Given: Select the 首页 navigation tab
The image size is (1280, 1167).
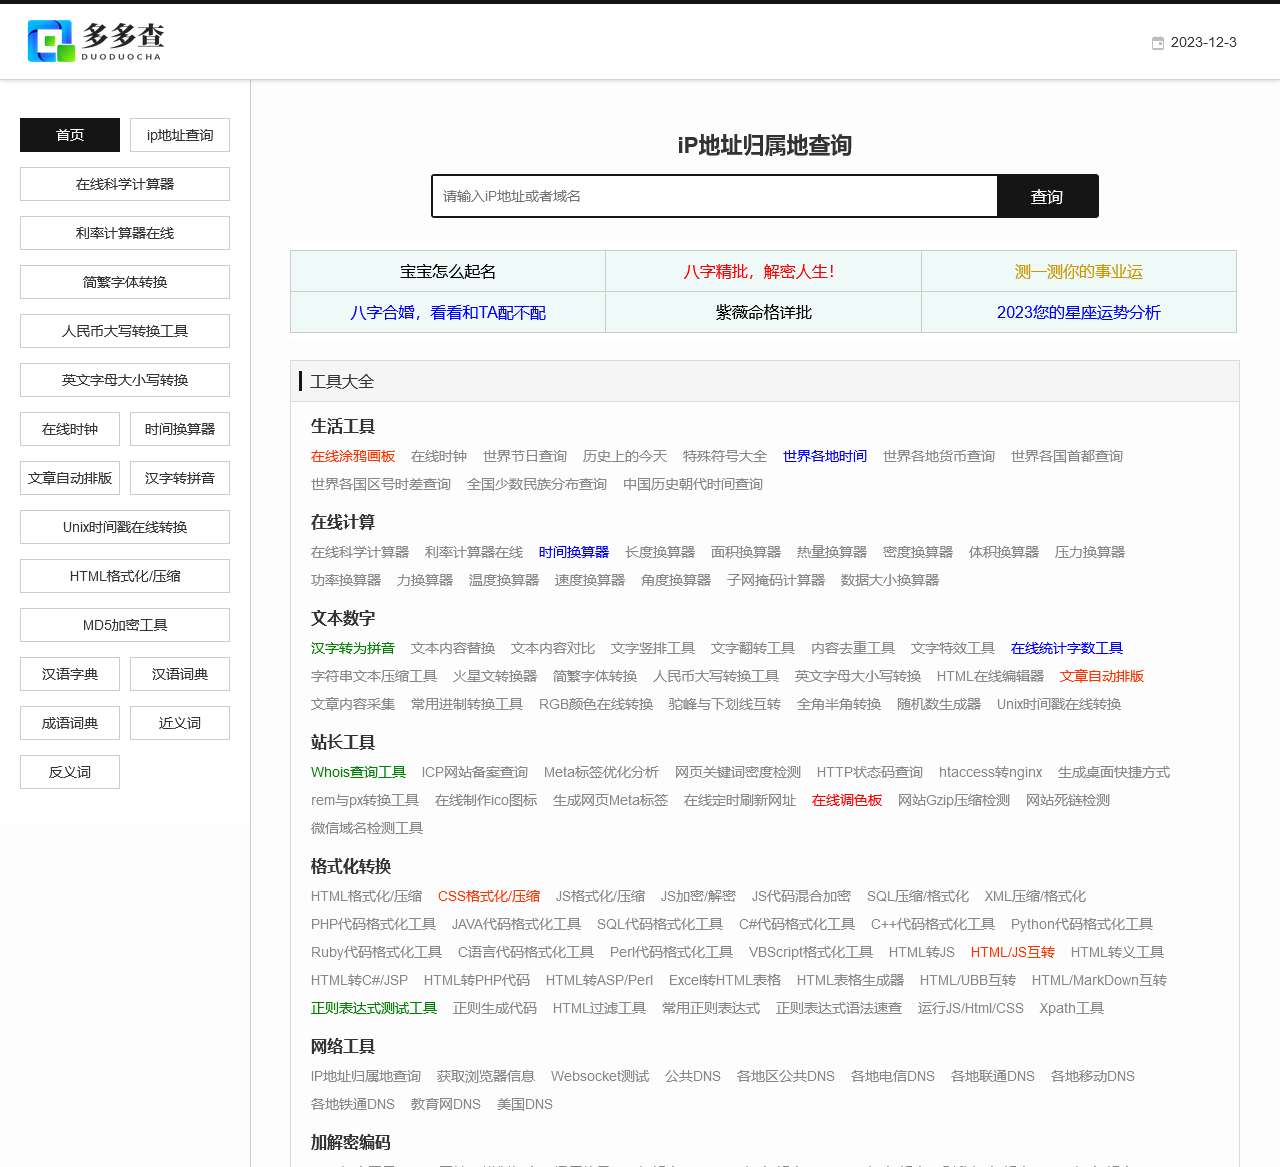Looking at the screenshot, I should 70,135.
